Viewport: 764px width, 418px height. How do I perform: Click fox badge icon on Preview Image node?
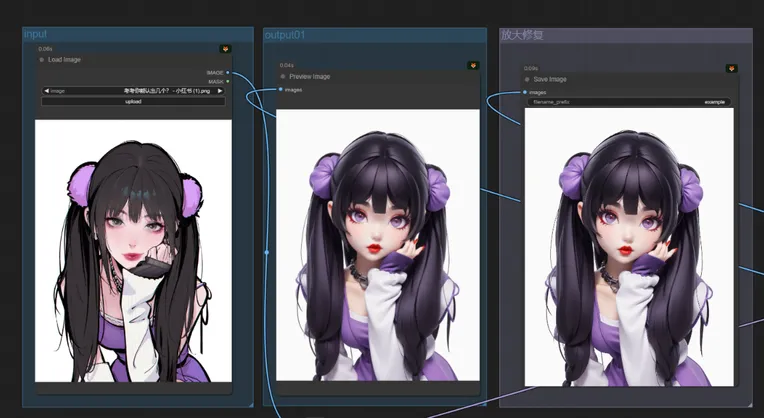click(473, 65)
